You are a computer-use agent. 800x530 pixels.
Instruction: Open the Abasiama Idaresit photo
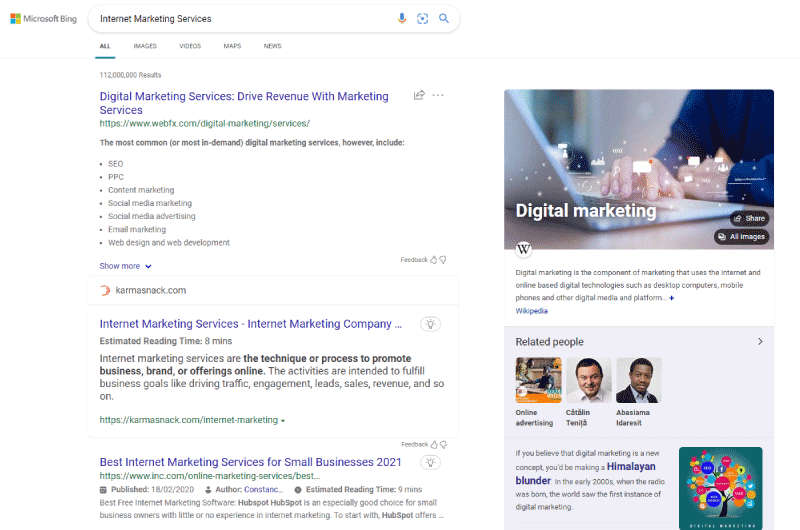coord(638,380)
